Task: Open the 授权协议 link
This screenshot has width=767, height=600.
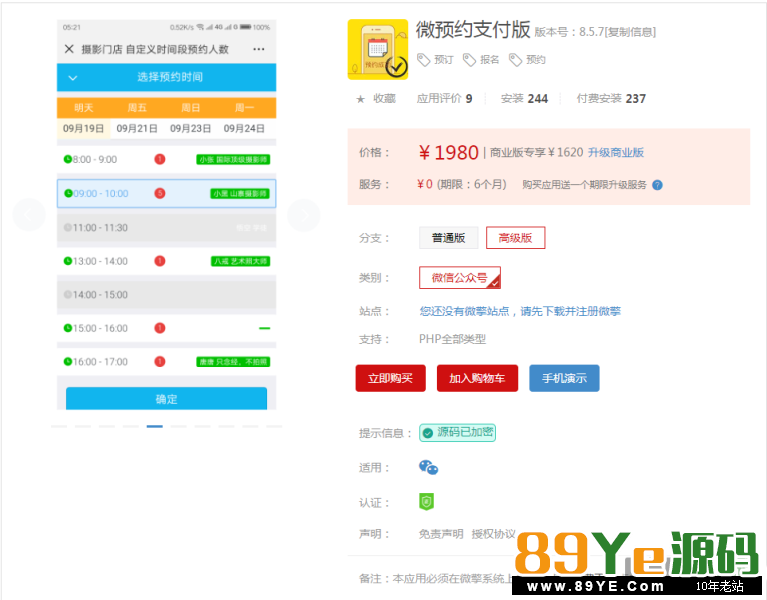Action: point(493,534)
